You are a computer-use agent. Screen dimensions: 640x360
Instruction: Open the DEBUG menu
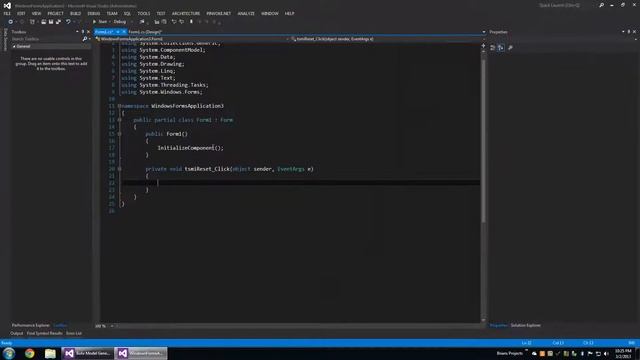(x=94, y=13)
